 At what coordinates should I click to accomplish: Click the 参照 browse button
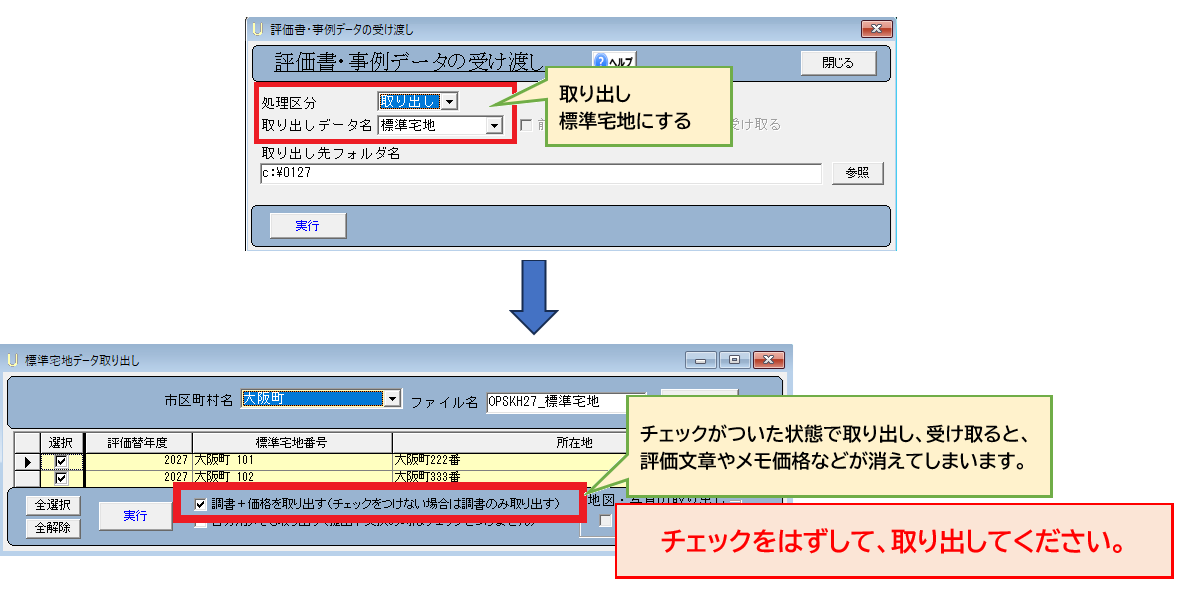pos(857,173)
